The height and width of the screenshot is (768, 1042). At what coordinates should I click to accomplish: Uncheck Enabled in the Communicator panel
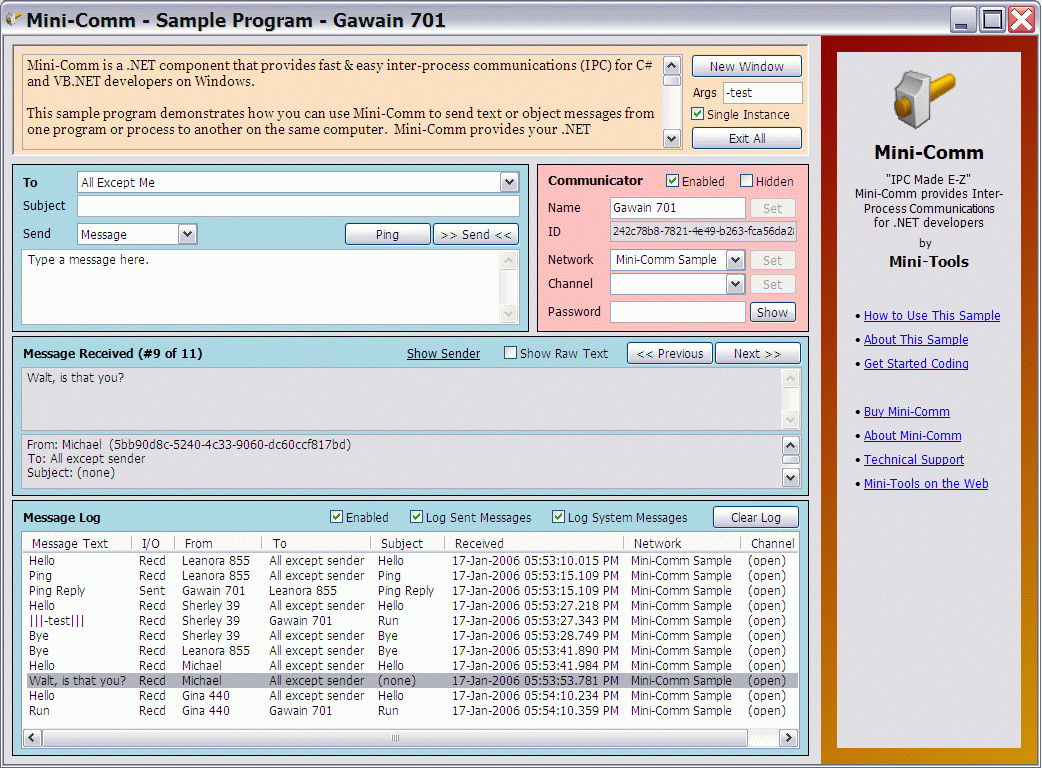pos(673,181)
